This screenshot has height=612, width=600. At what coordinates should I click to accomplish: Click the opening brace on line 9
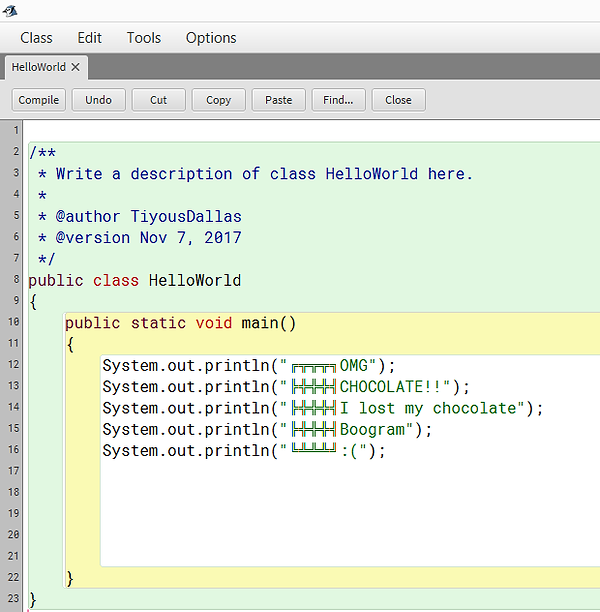tap(33, 302)
